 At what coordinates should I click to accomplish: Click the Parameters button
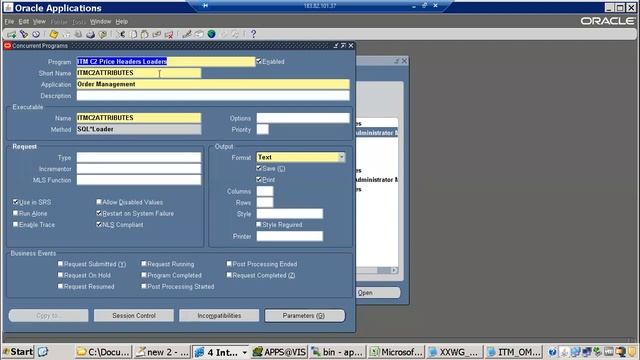click(x=304, y=316)
